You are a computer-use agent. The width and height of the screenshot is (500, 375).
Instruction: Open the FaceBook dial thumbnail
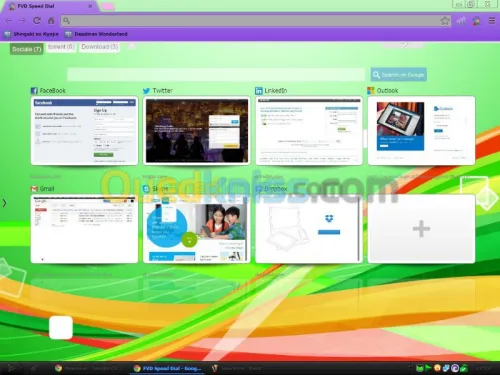tap(84, 131)
